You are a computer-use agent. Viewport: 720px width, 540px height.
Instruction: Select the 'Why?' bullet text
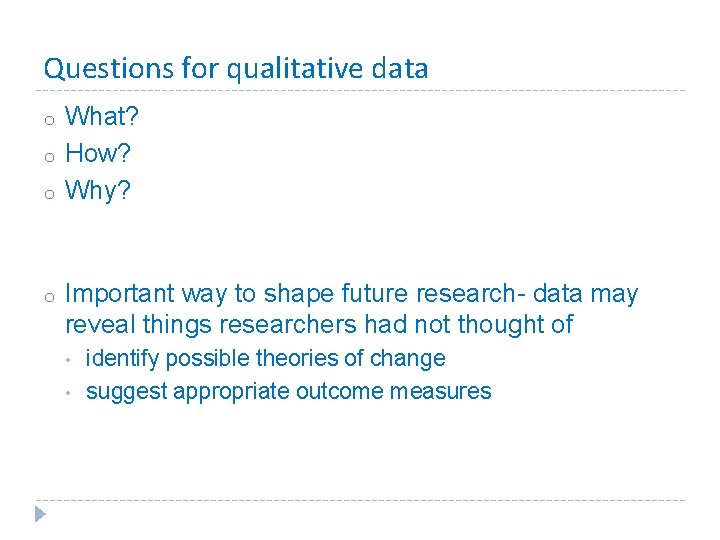coord(98,191)
